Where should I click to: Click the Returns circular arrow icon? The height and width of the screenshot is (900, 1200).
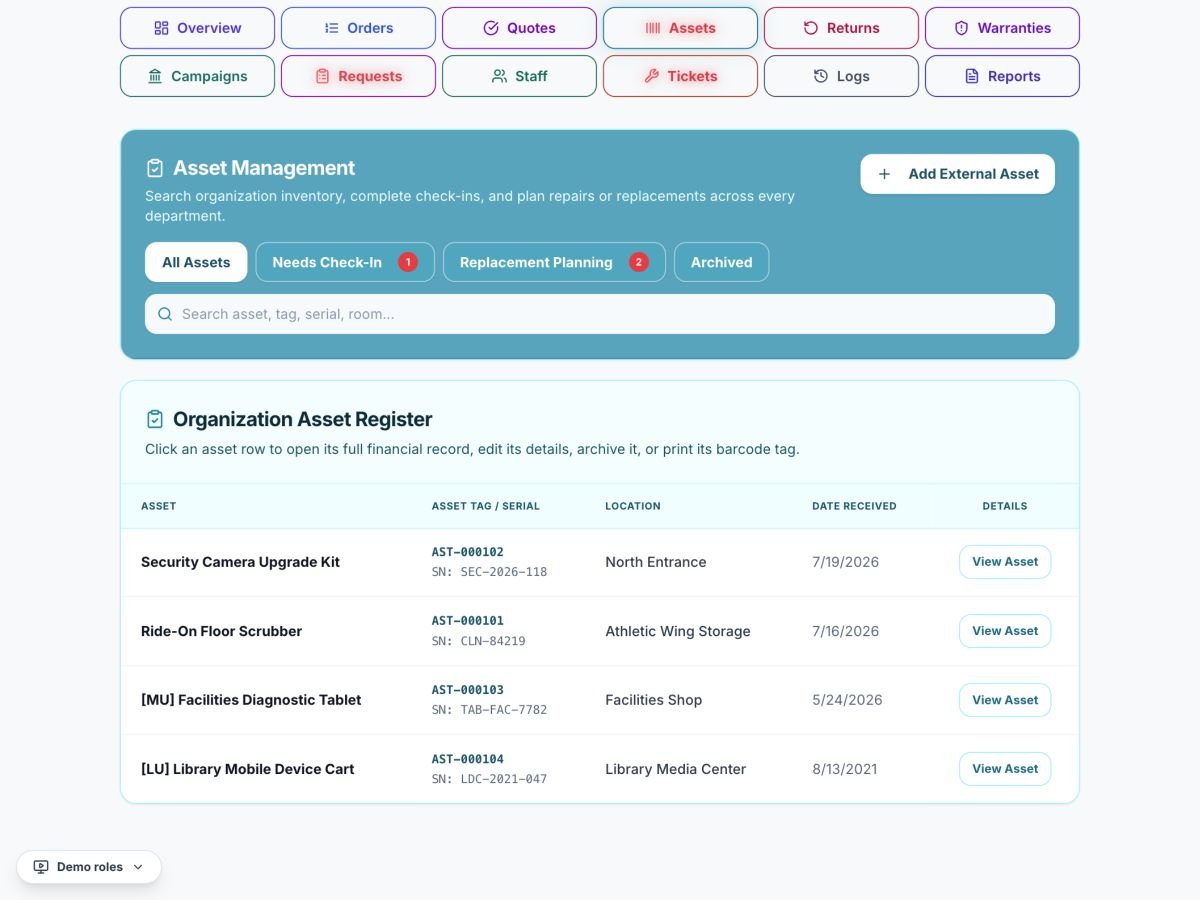click(x=811, y=28)
